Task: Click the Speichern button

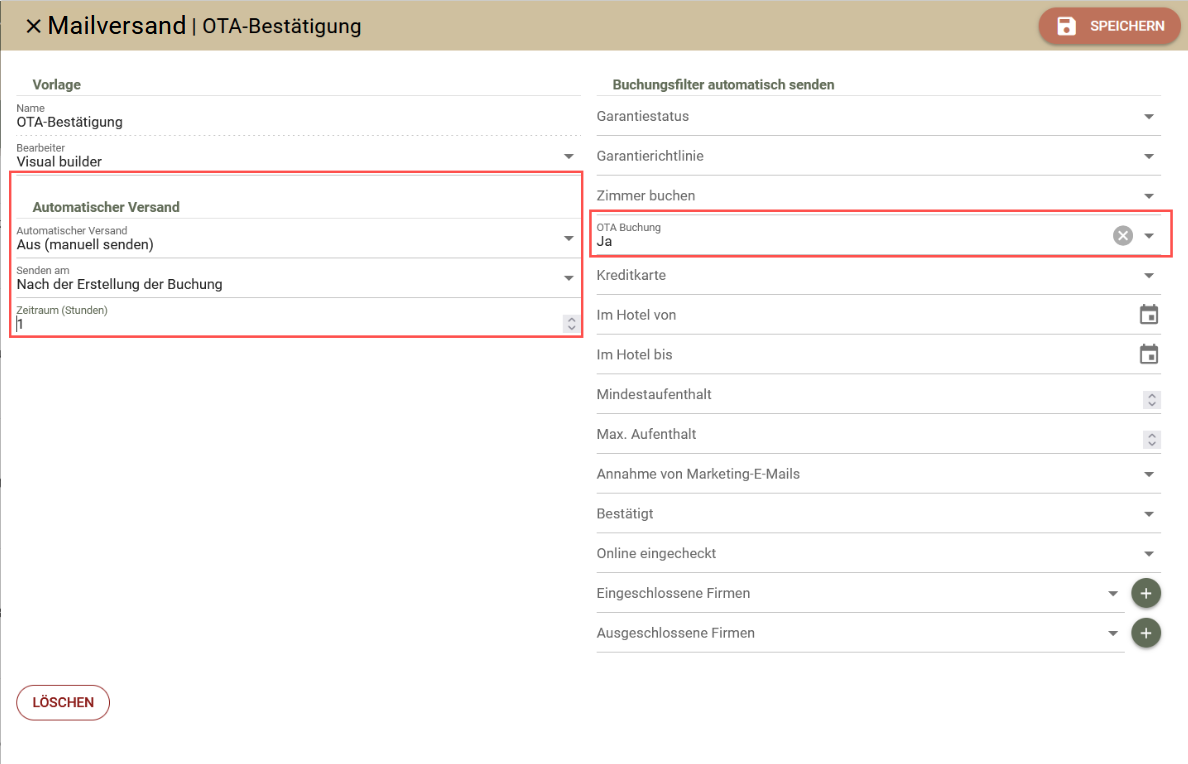Action: pos(1109,26)
